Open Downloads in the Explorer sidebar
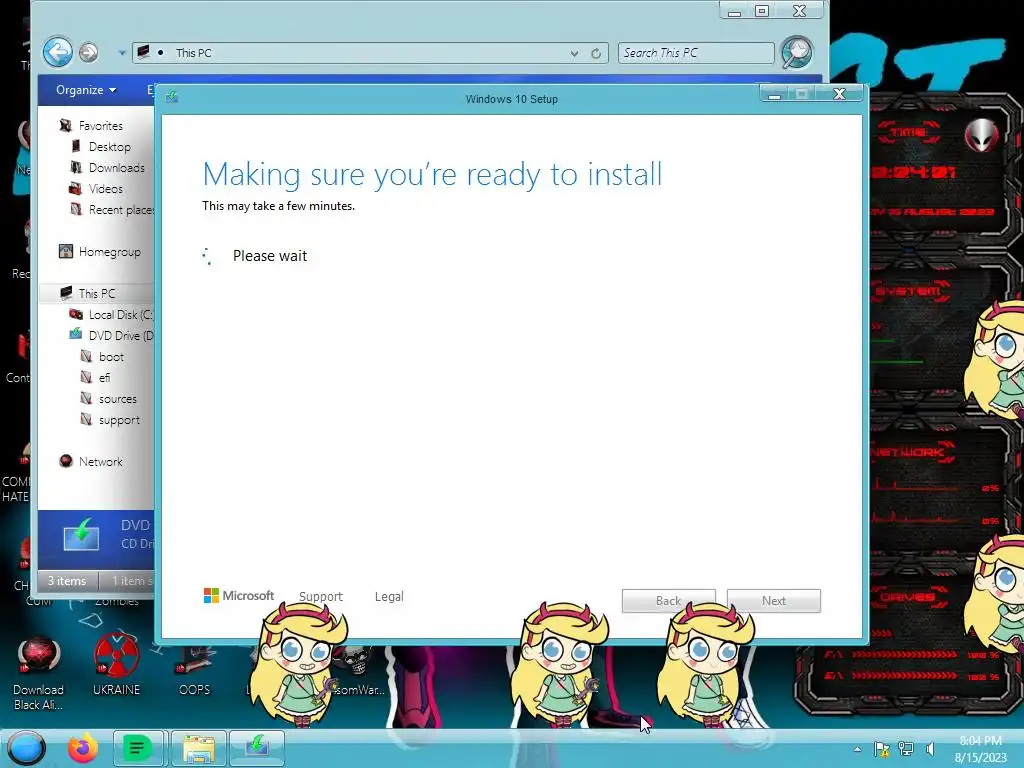This screenshot has width=1024, height=768. pyautogui.click(x=117, y=167)
